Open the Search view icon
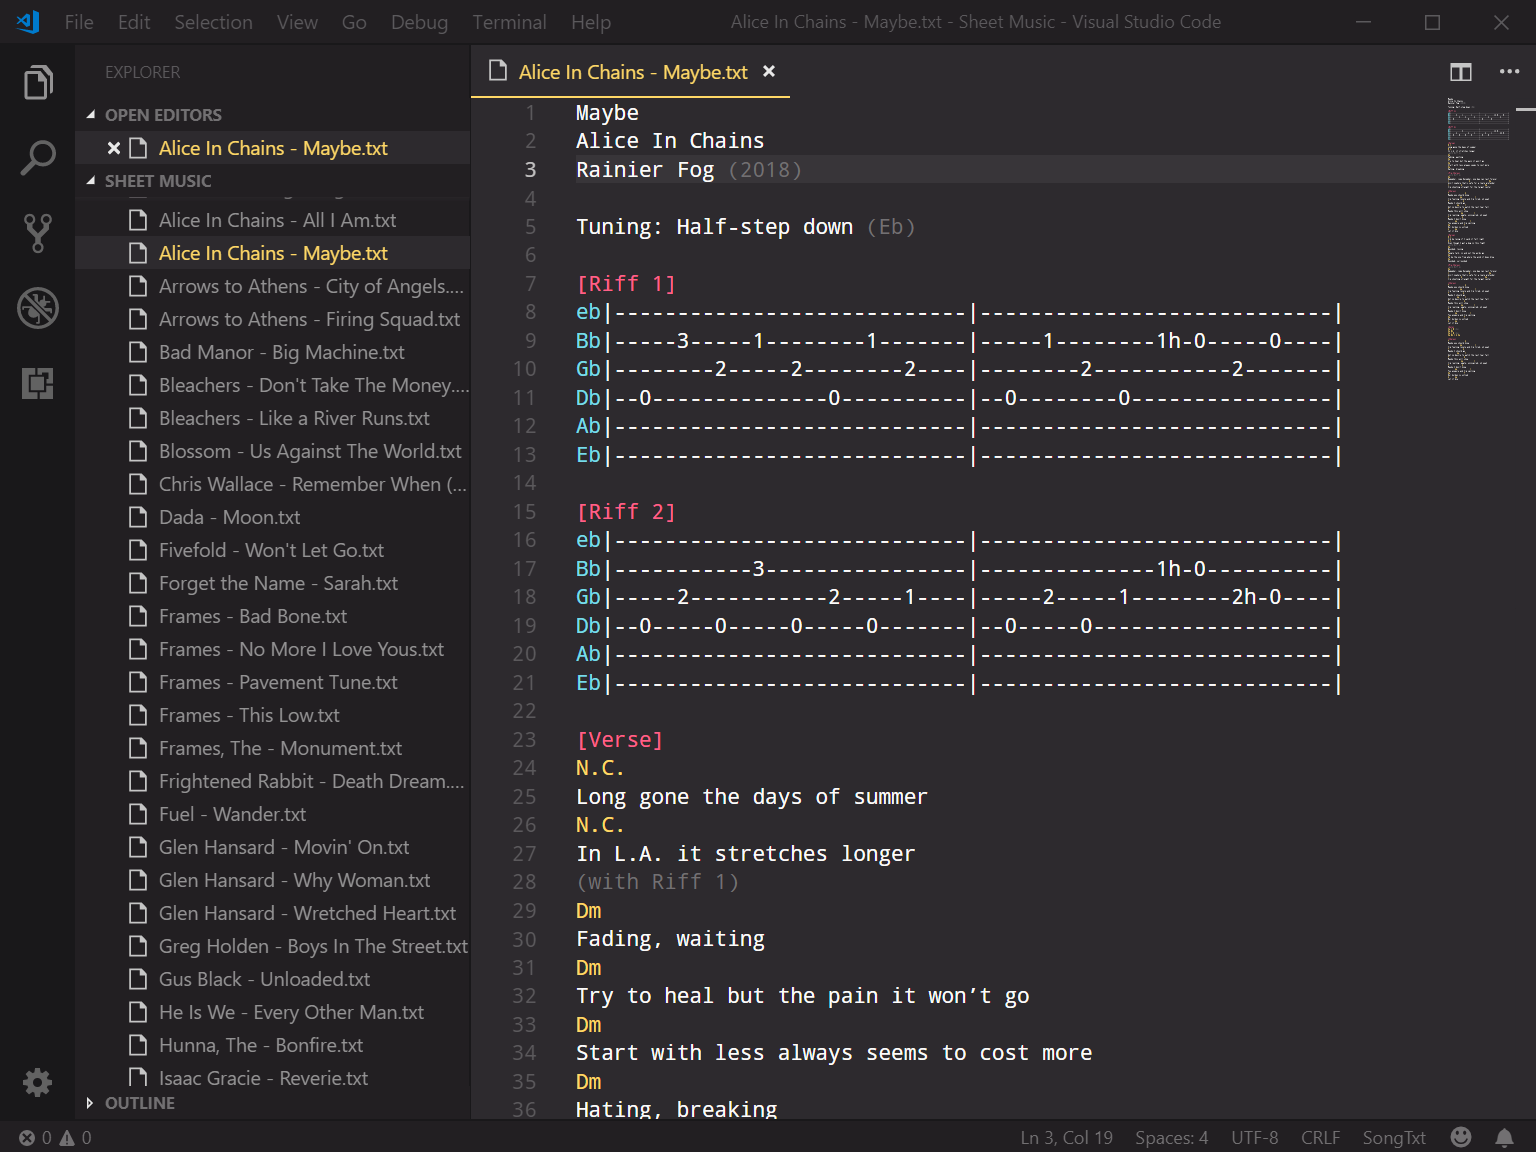The width and height of the screenshot is (1536, 1152). 38,158
